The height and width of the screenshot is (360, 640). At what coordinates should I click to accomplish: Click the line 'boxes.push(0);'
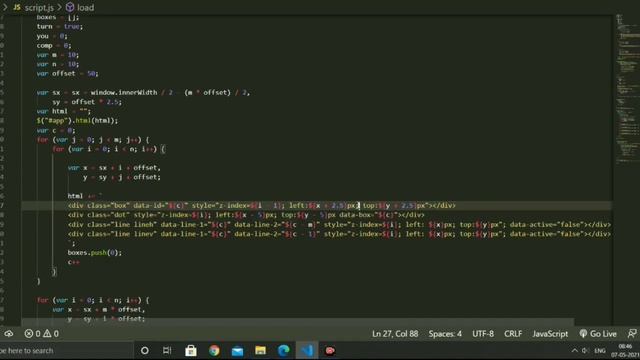click(x=95, y=253)
